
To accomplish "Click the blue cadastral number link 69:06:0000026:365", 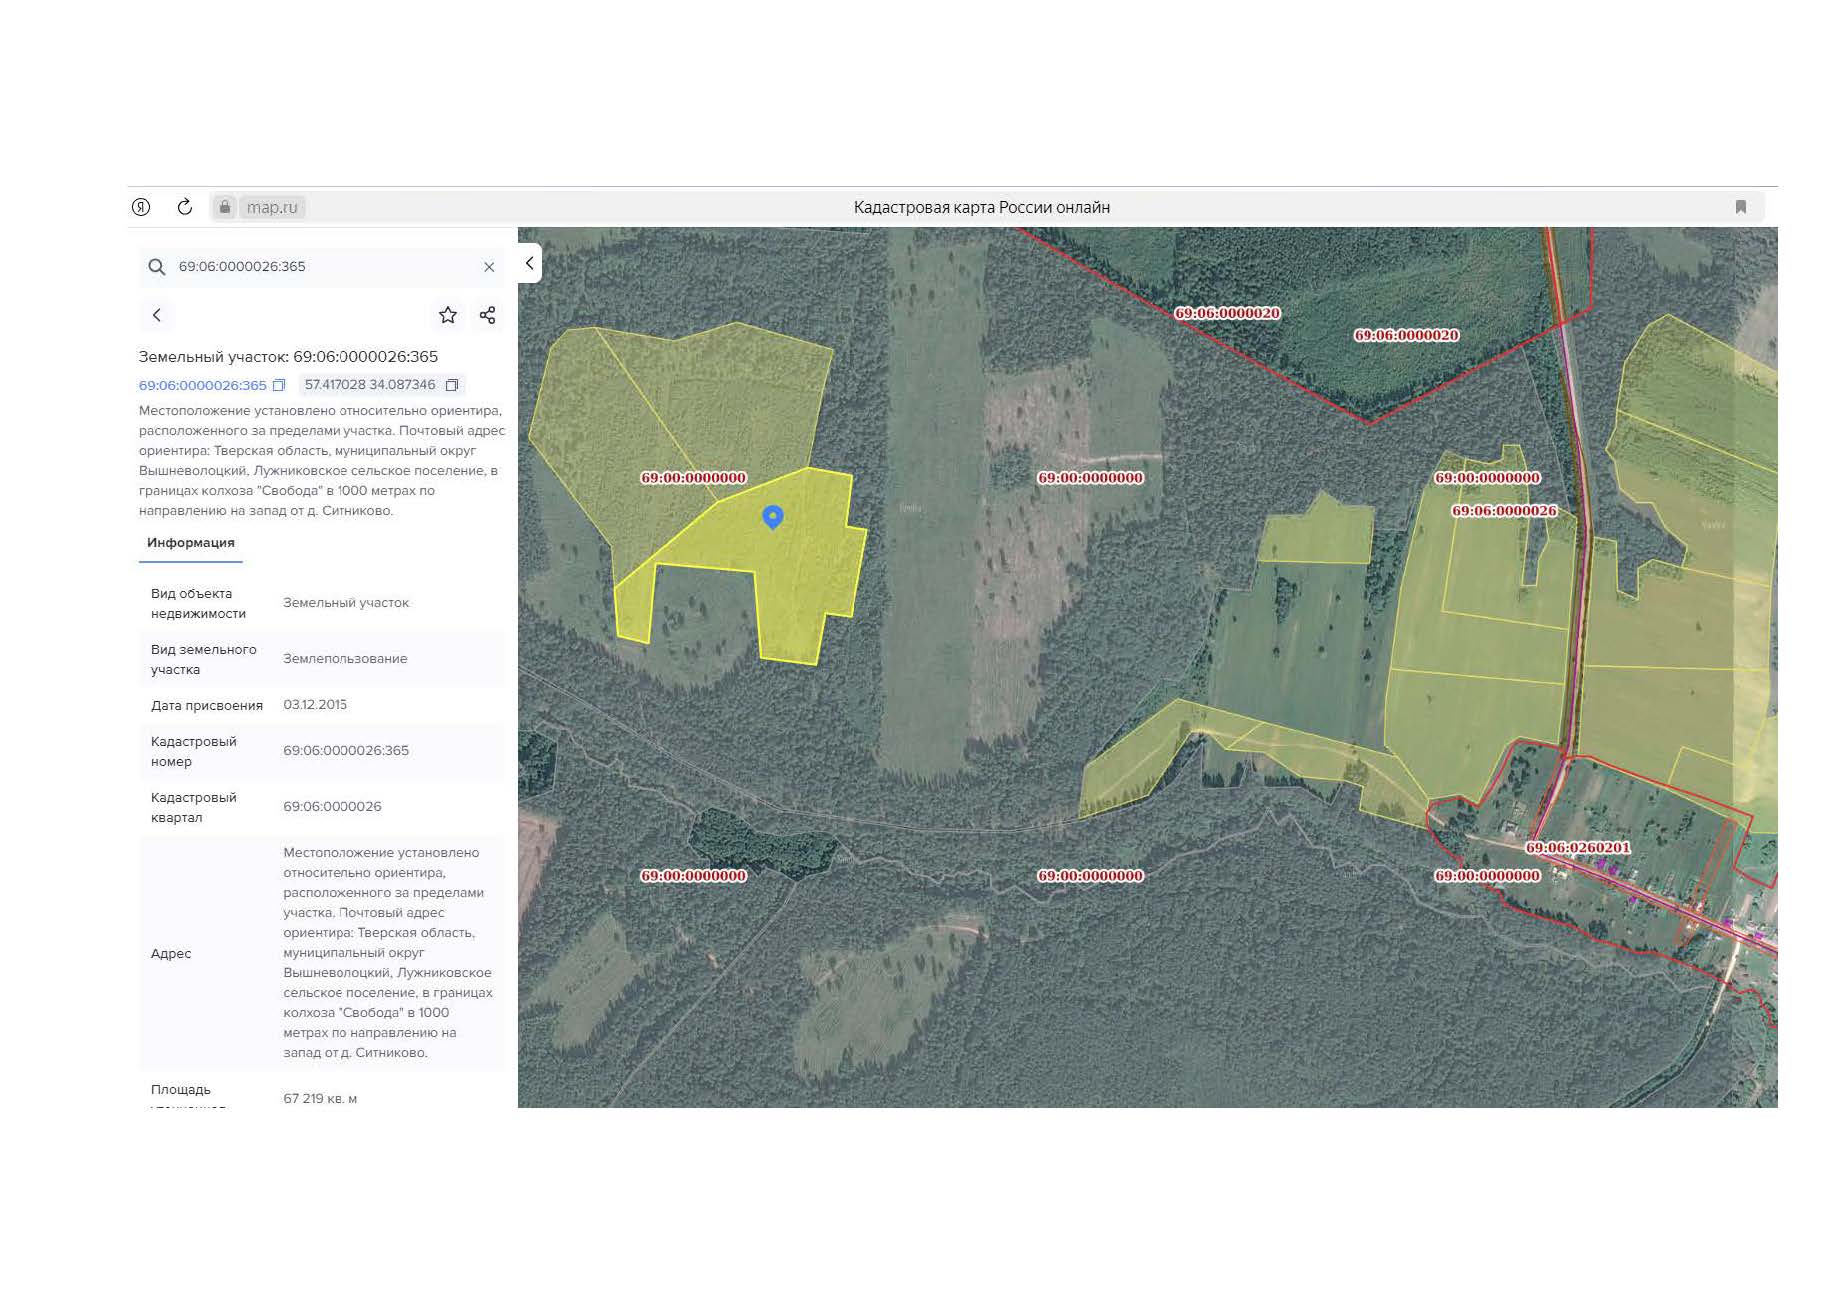I will [x=203, y=385].
